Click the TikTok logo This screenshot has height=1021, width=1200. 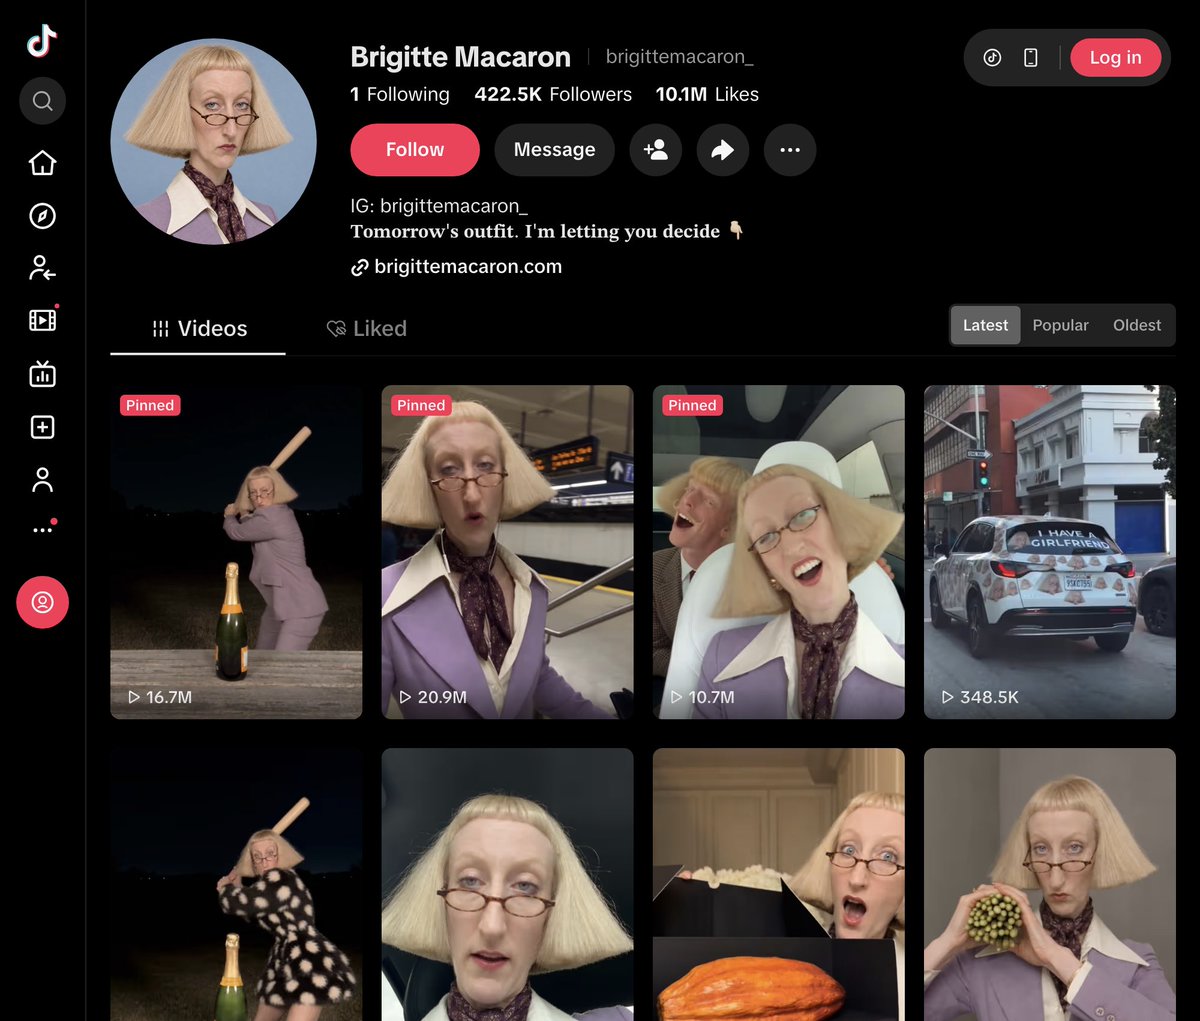tap(42, 41)
